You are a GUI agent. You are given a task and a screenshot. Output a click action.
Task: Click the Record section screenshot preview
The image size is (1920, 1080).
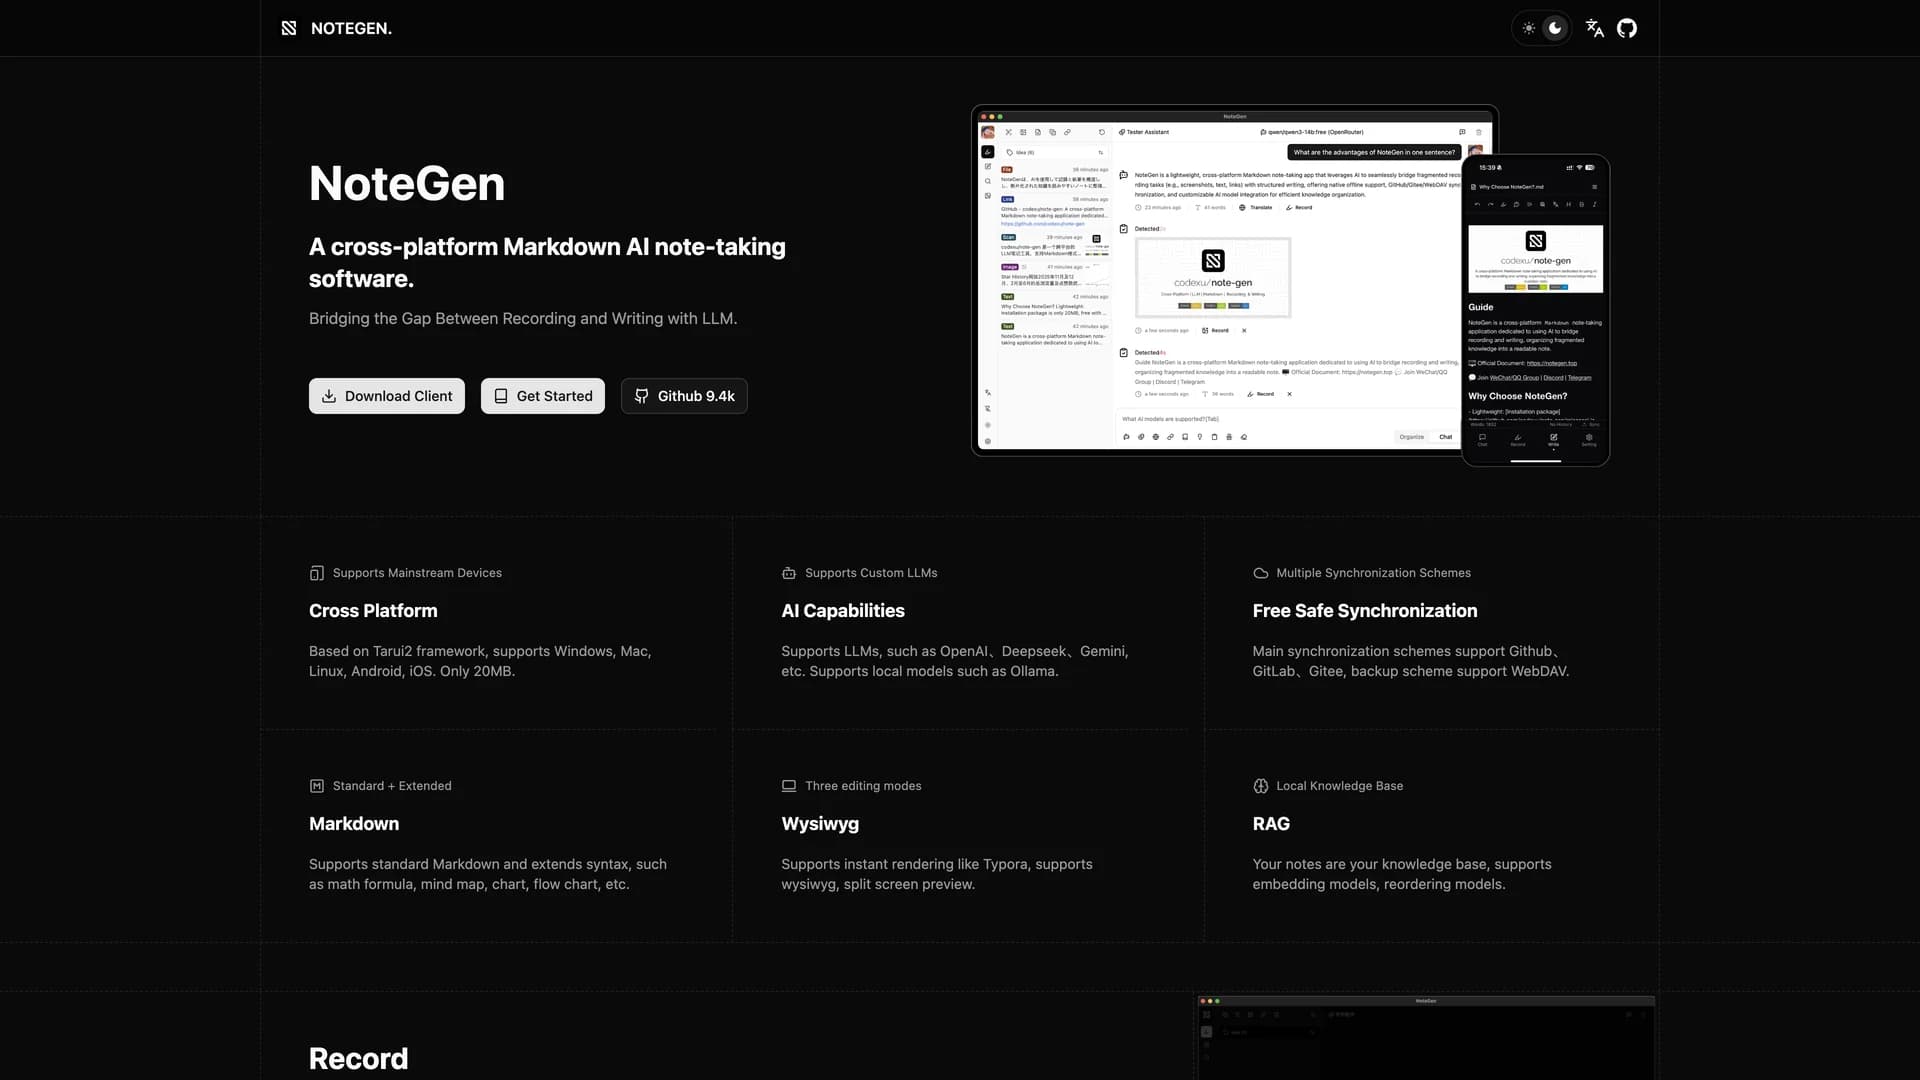pyautogui.click(x=1425, y=1038)
